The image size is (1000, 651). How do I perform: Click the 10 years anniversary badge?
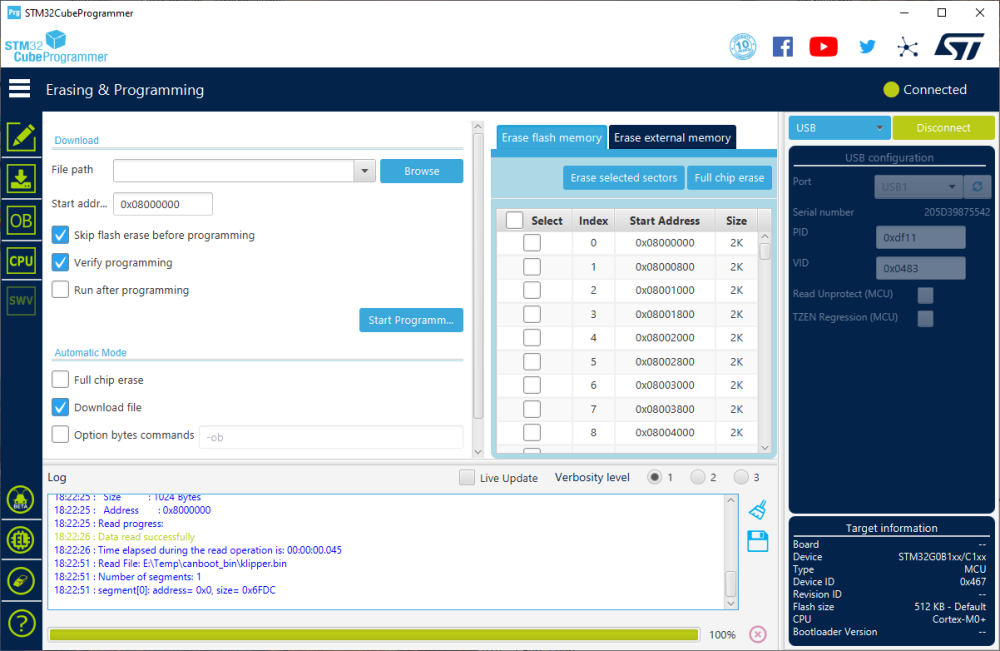(x=743, y=47)
